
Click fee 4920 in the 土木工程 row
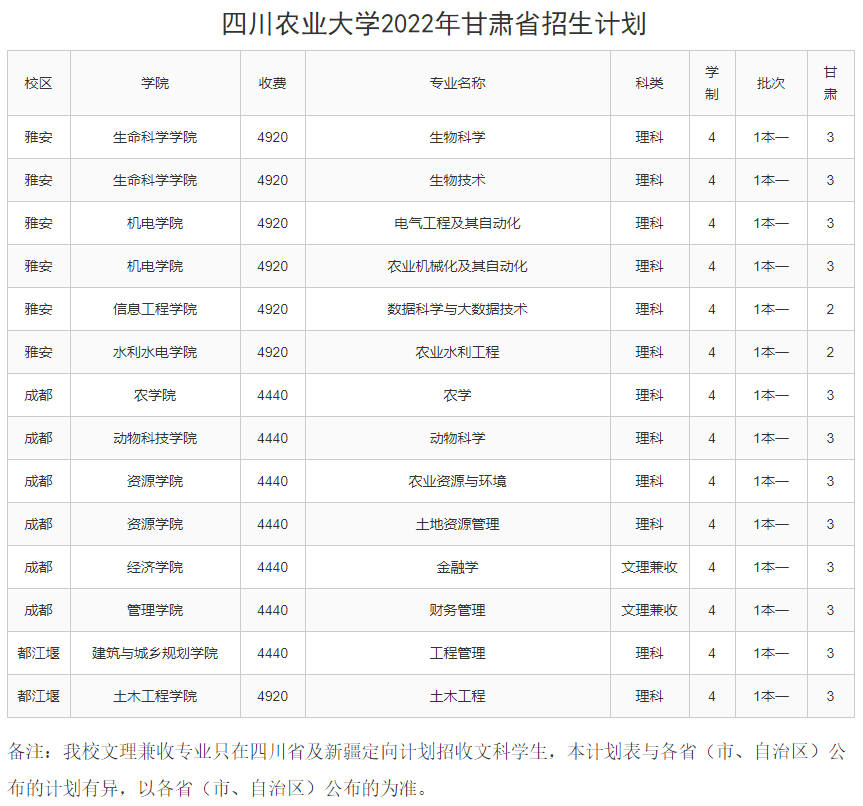point(272,696)
